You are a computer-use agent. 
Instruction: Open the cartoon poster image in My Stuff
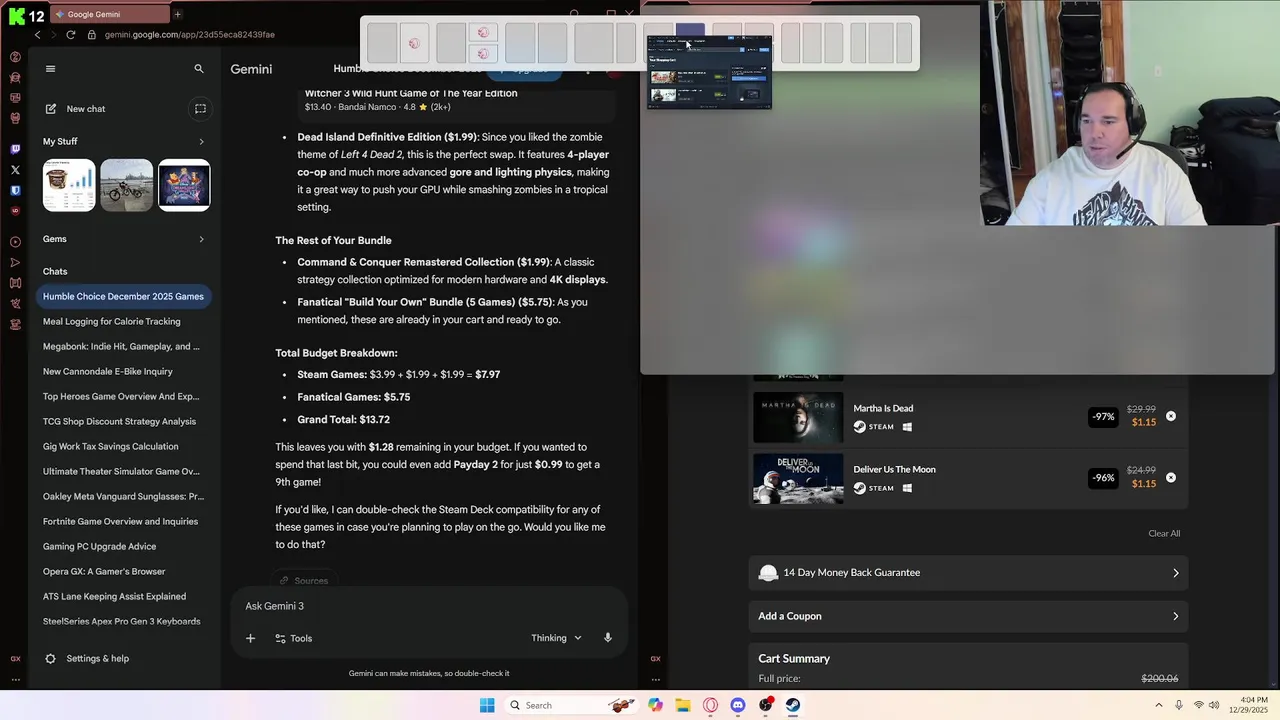(x=184, y=185)
